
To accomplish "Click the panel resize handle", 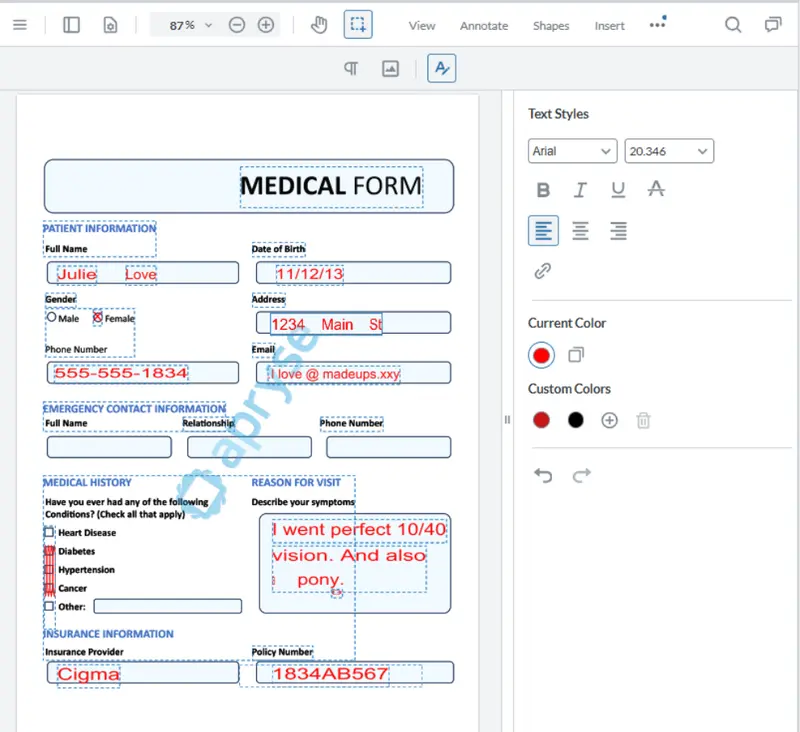I will tap(507, 419).
